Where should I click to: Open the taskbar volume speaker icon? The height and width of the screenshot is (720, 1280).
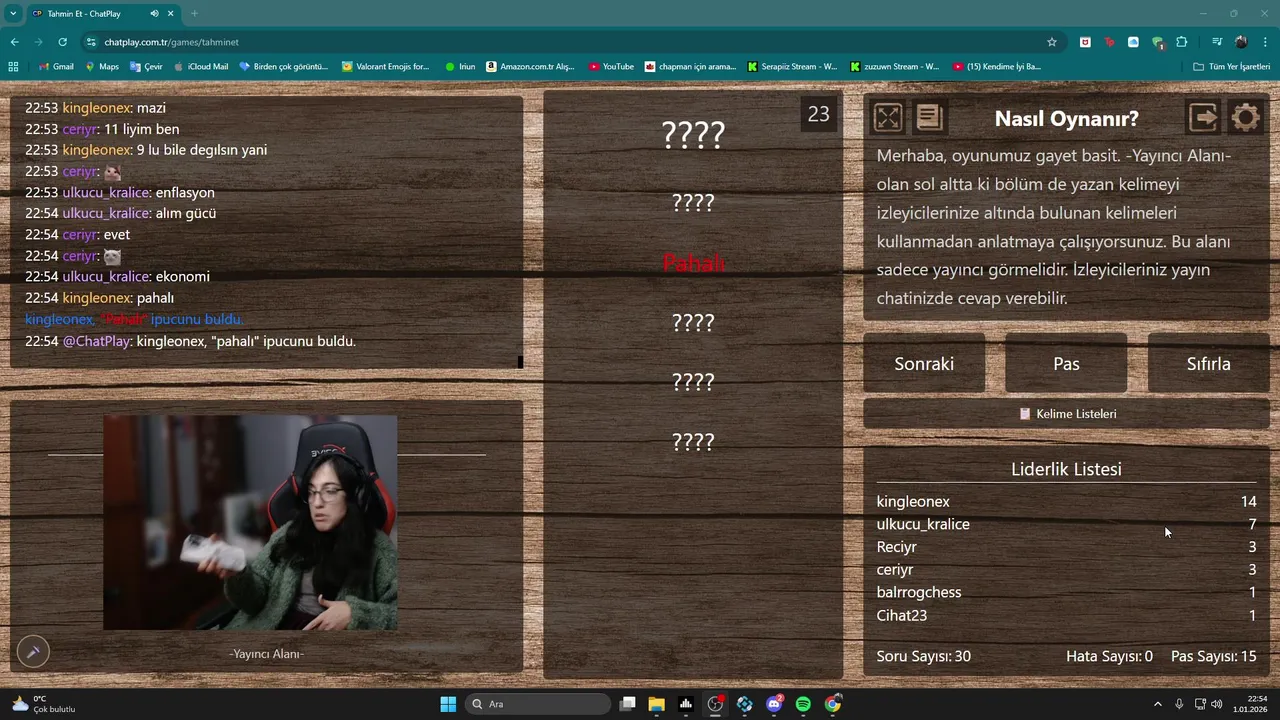[x=1216, y=704]
